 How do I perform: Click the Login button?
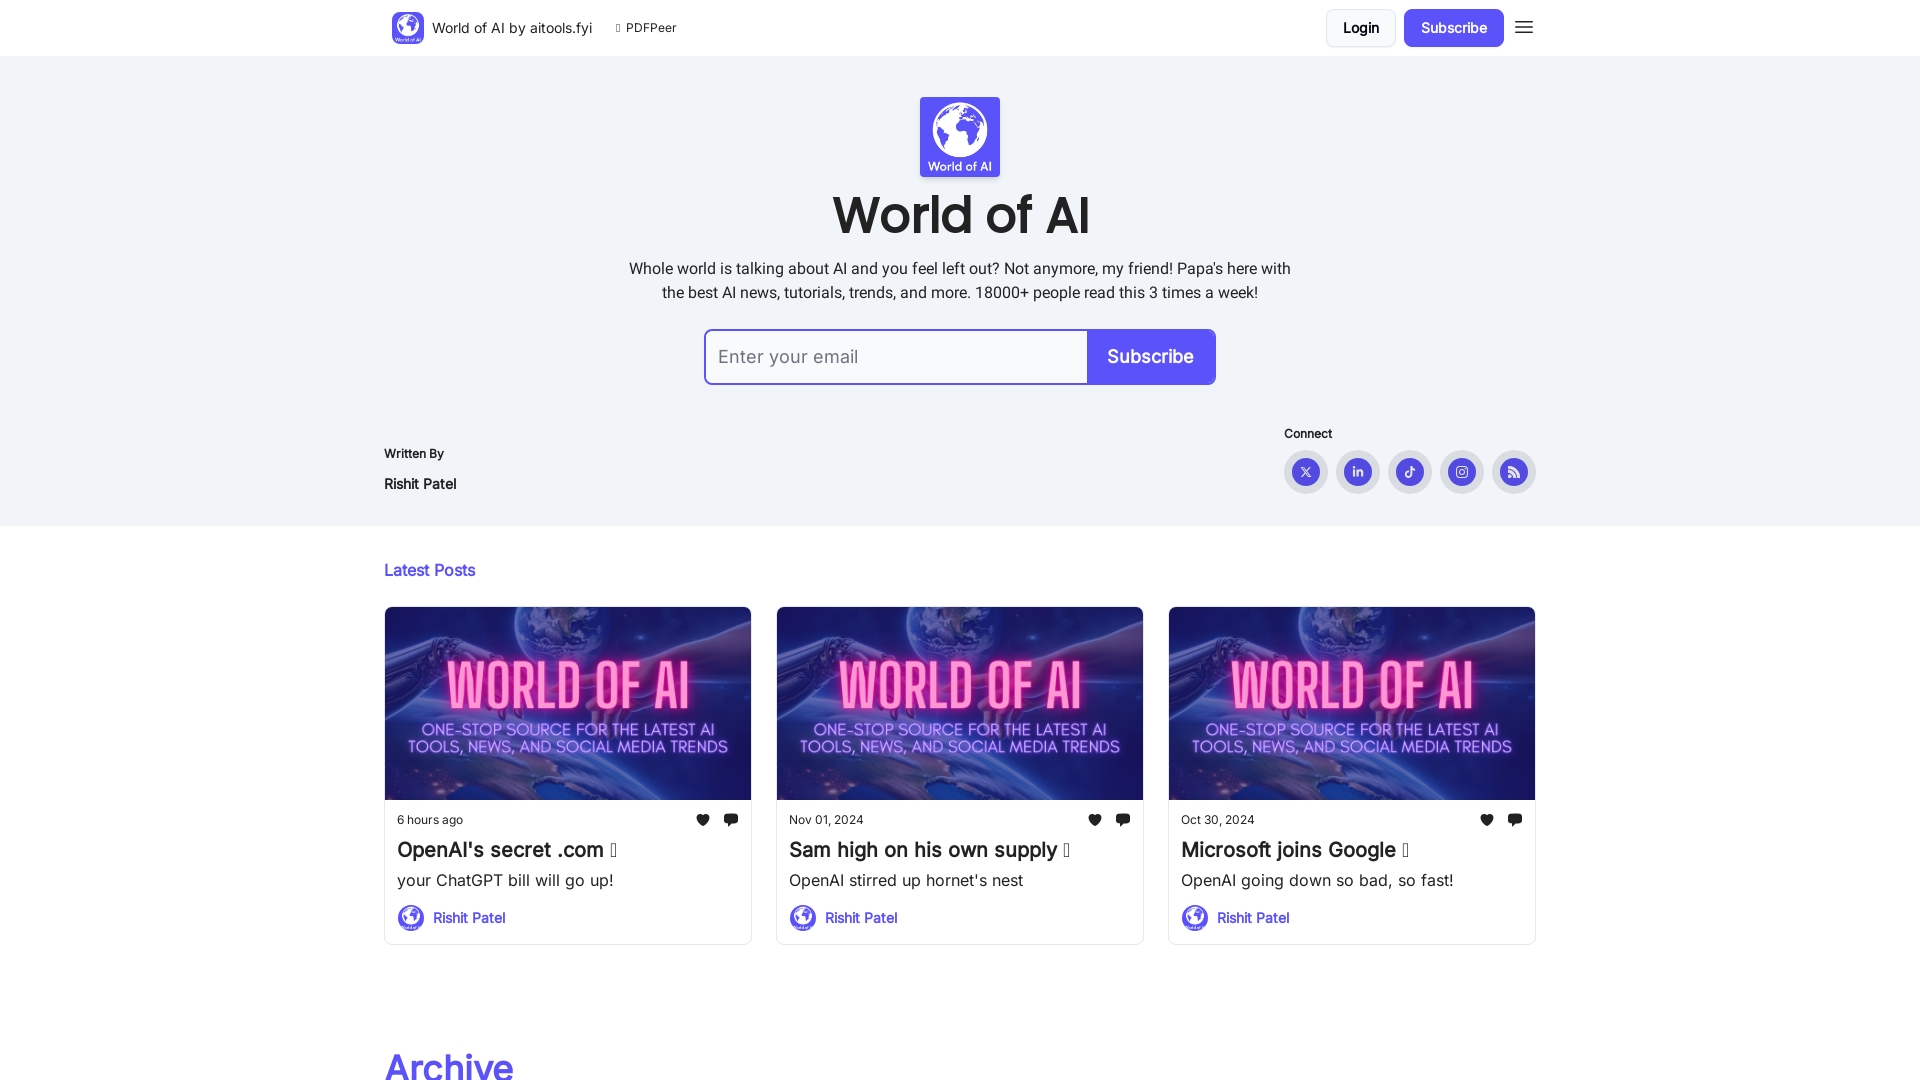(1361, 28)
